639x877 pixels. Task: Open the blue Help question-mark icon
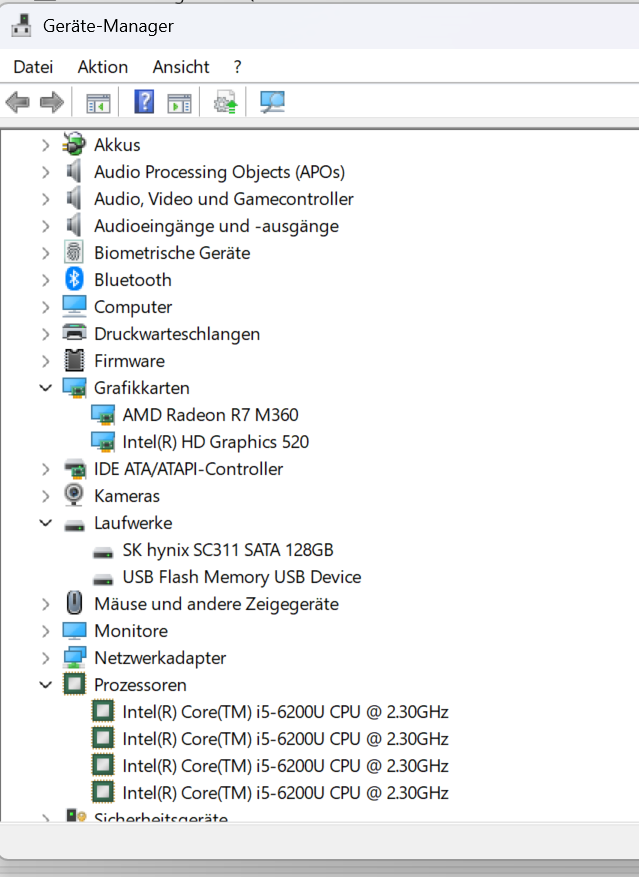[144, 102]
